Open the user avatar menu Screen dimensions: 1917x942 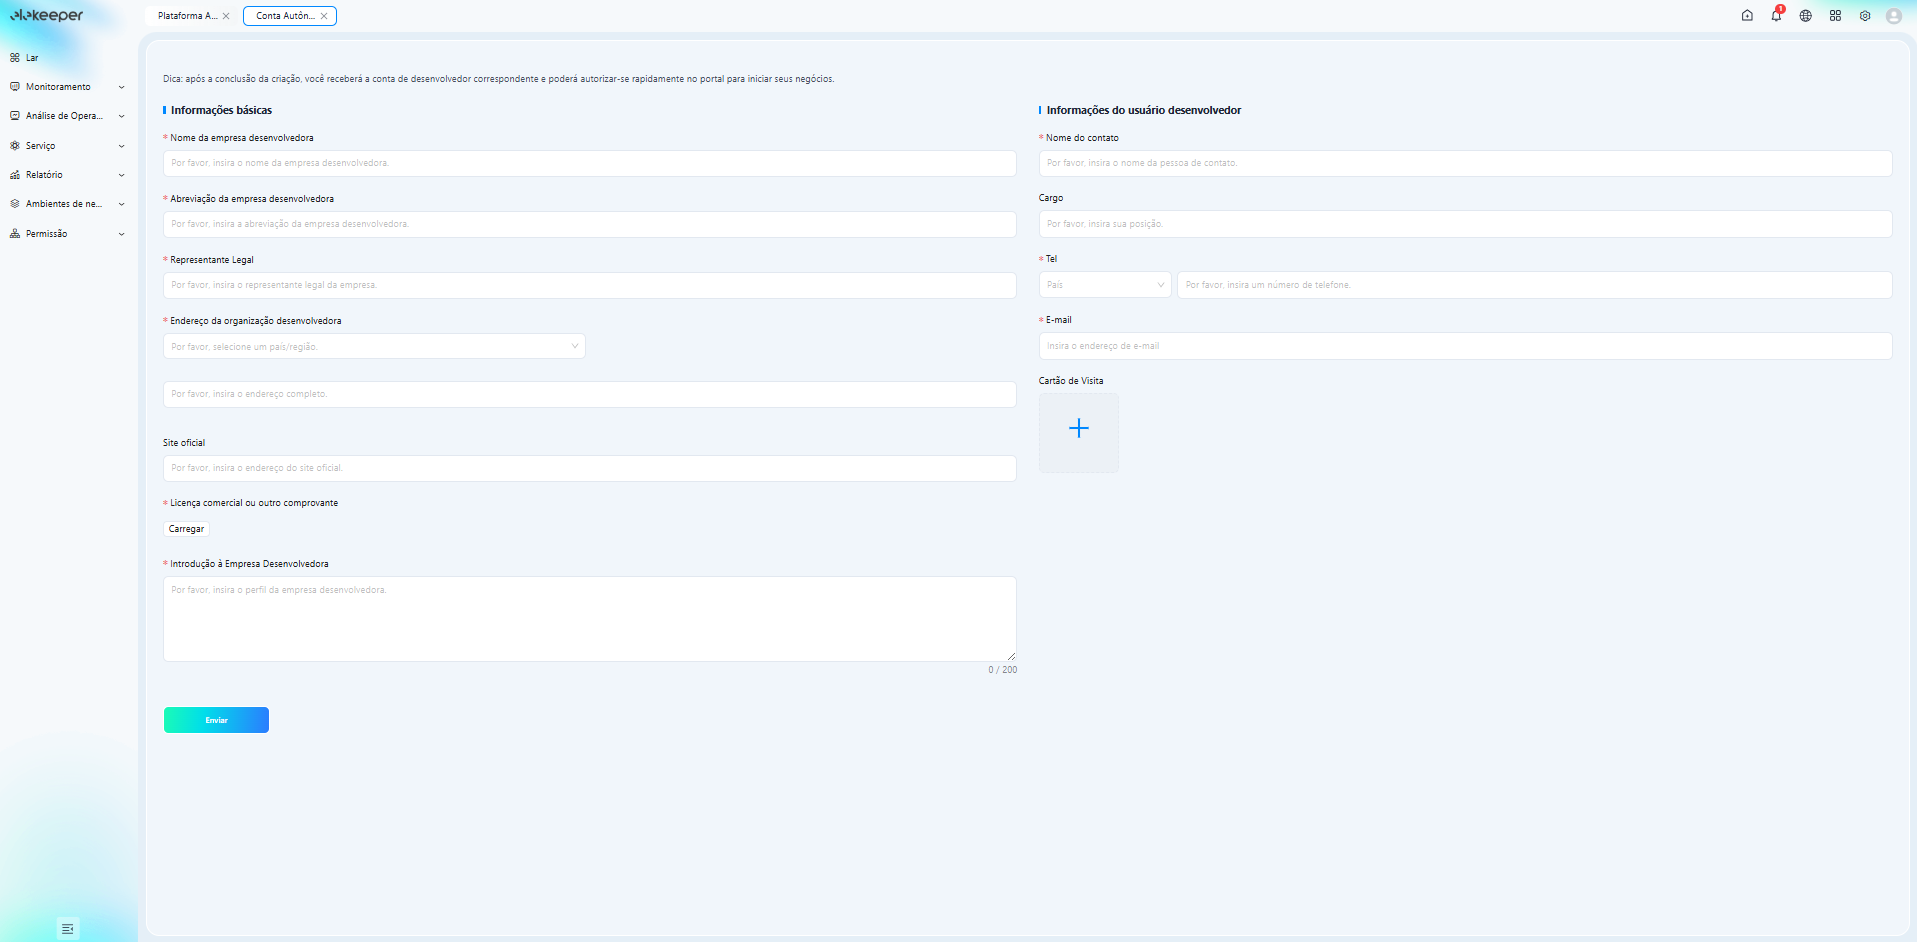pyautogui.click(x=1894, y=16)
